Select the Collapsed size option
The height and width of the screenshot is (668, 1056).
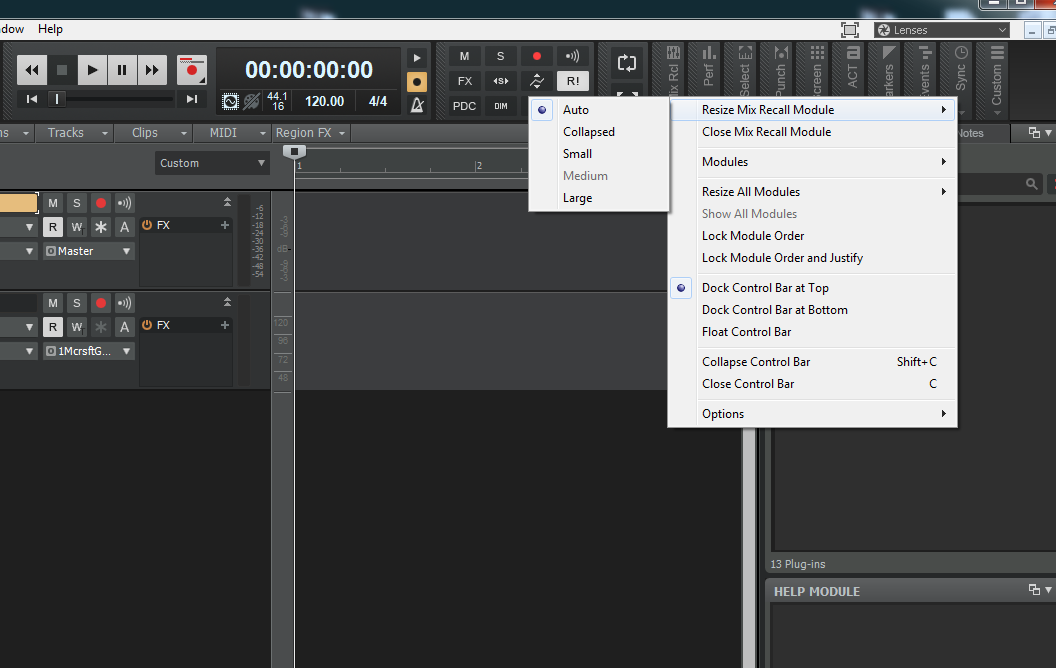coord(588,132)
